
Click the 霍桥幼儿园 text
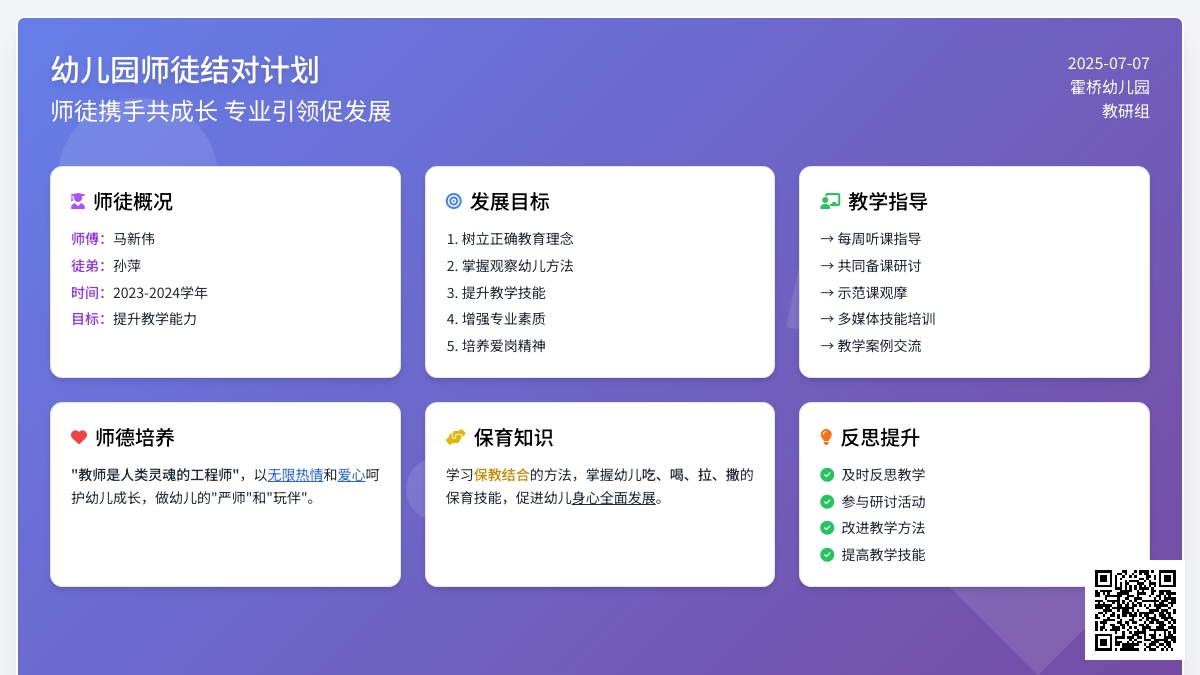(x=1110, y=87)
